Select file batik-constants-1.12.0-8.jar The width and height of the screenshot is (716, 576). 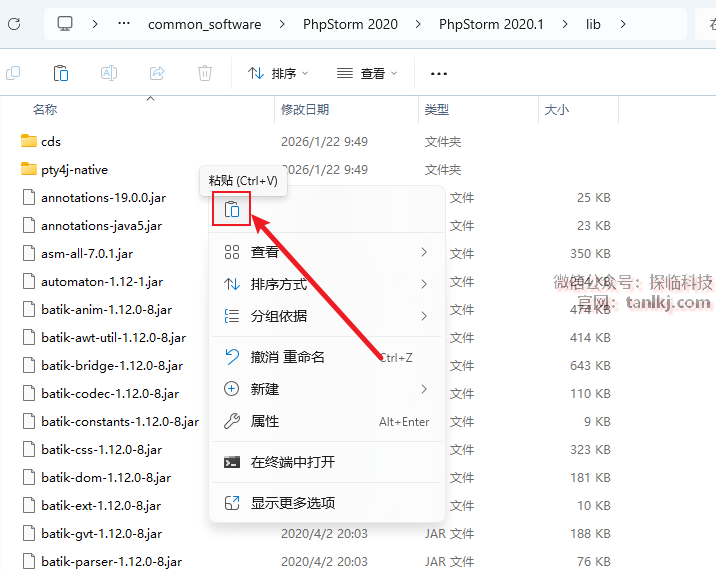(x=120, y=421)
